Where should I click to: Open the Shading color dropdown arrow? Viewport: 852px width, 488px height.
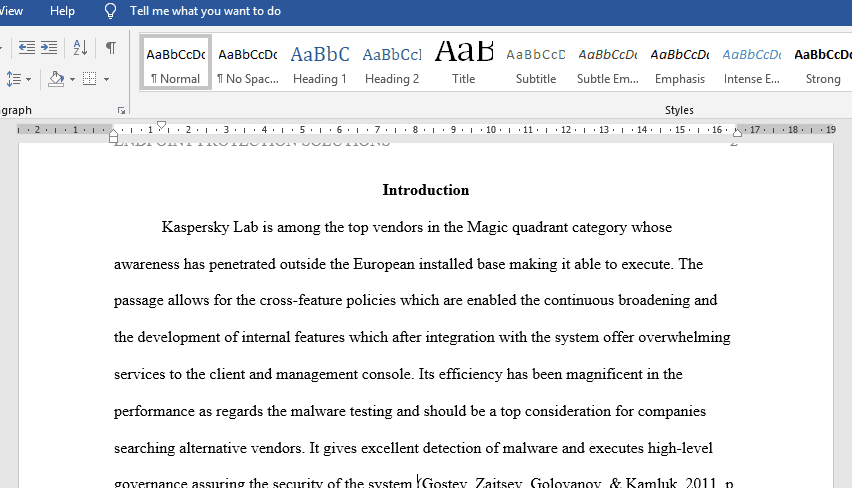(72, 79)
